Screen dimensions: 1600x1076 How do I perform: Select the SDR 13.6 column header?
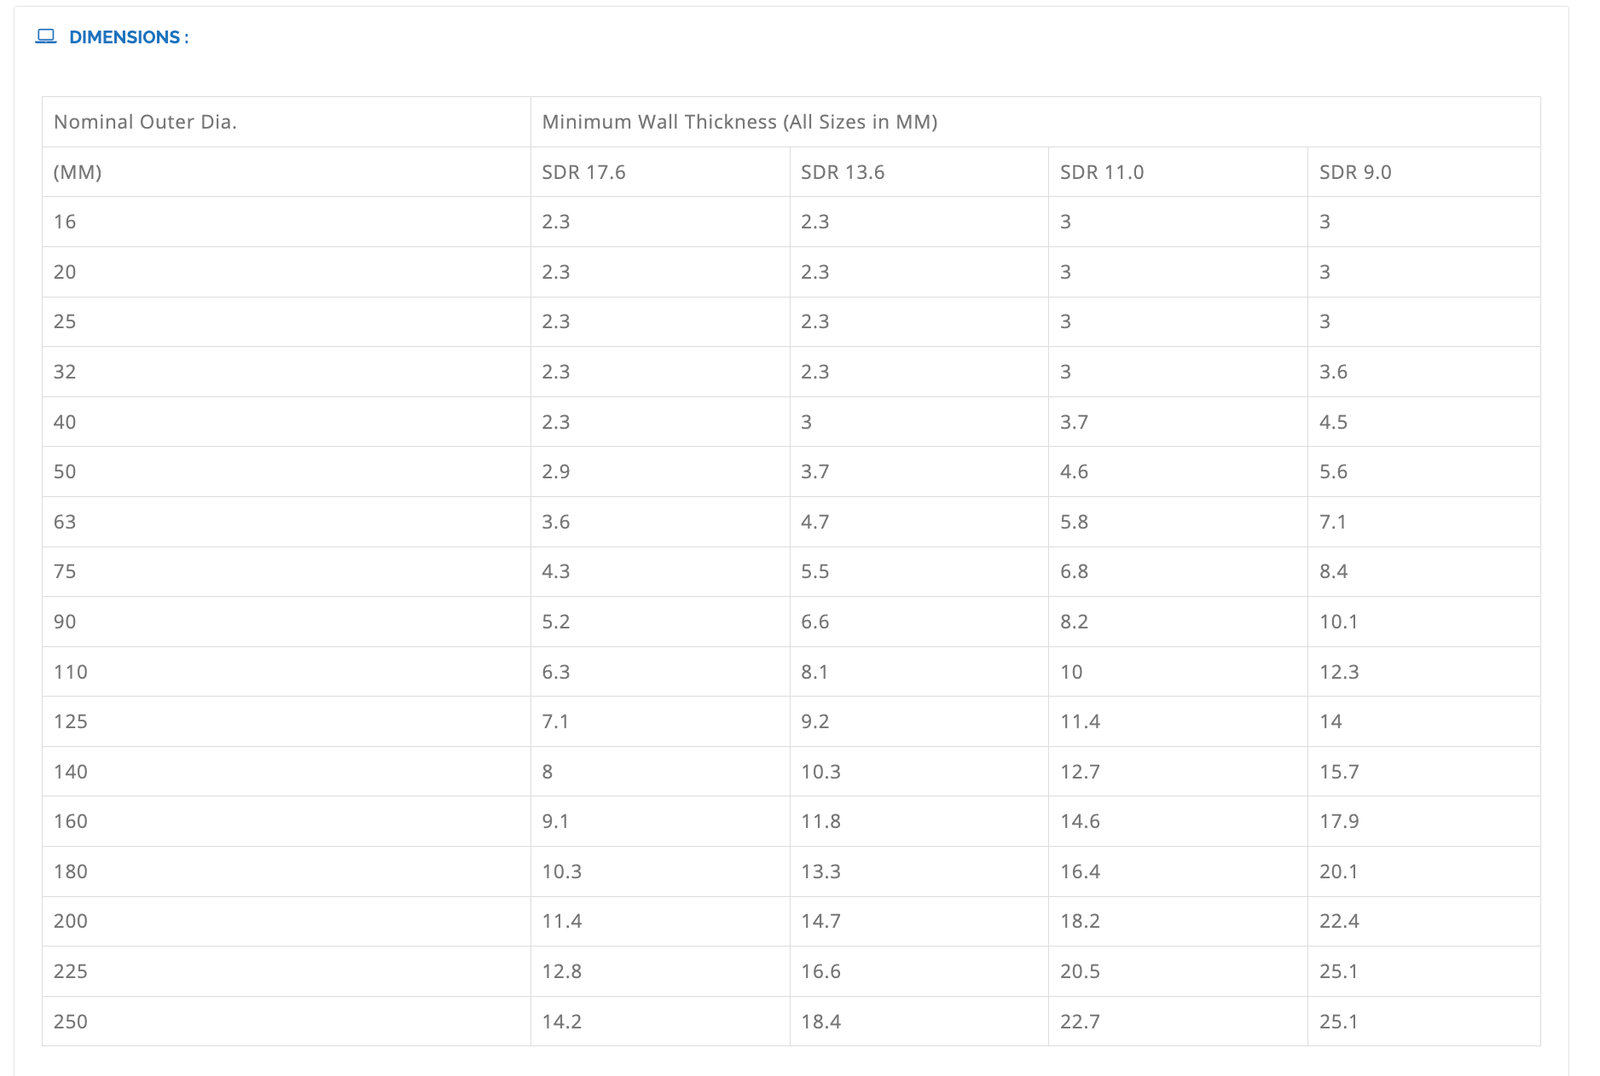coord(842,172)
